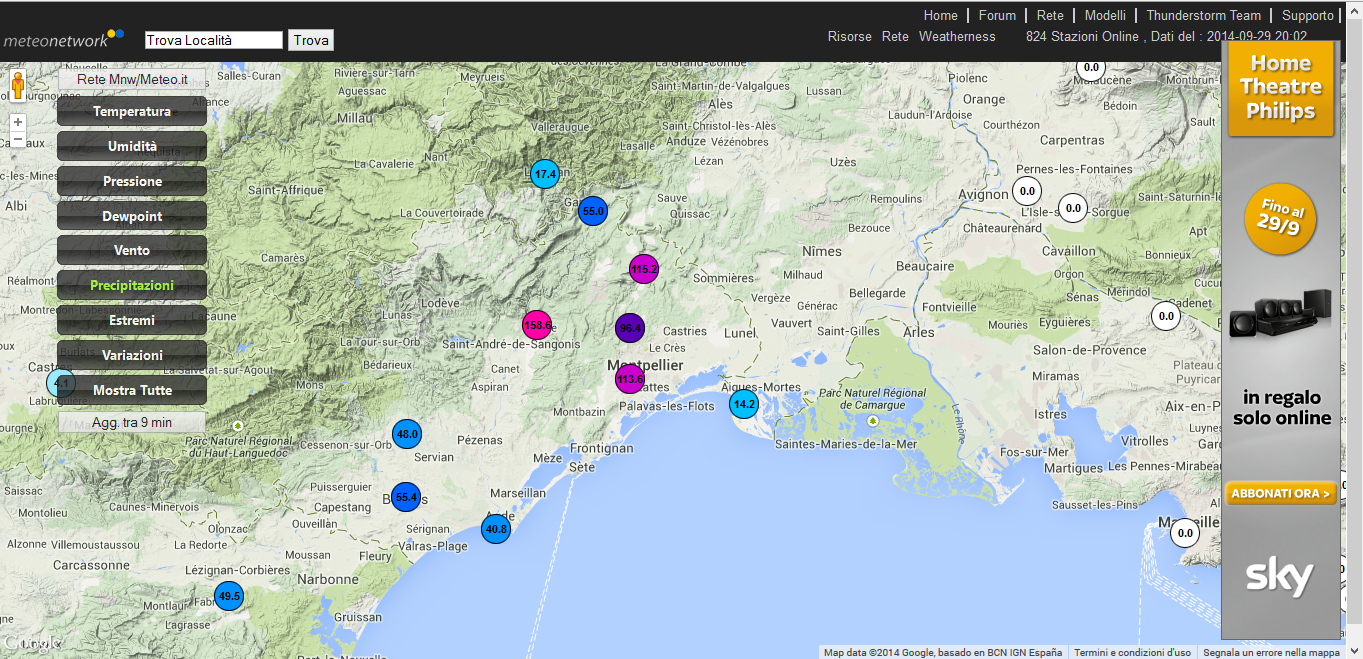Show the Umidità layer

point(132,146)
